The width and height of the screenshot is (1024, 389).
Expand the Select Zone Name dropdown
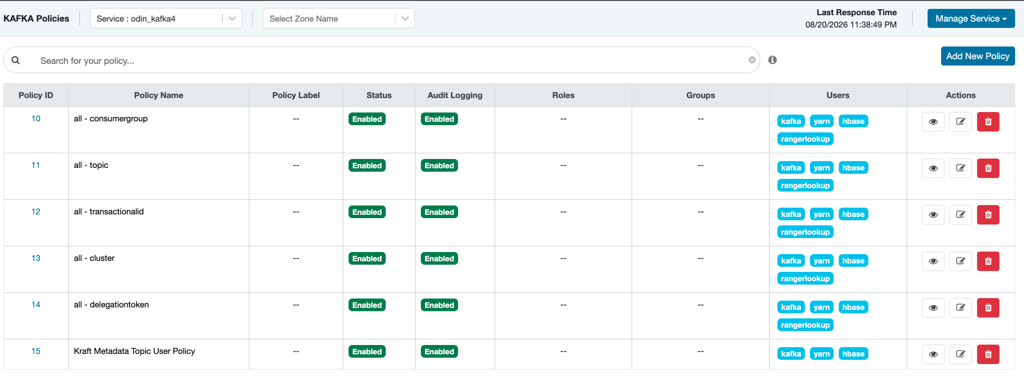[x=338, y=18]
